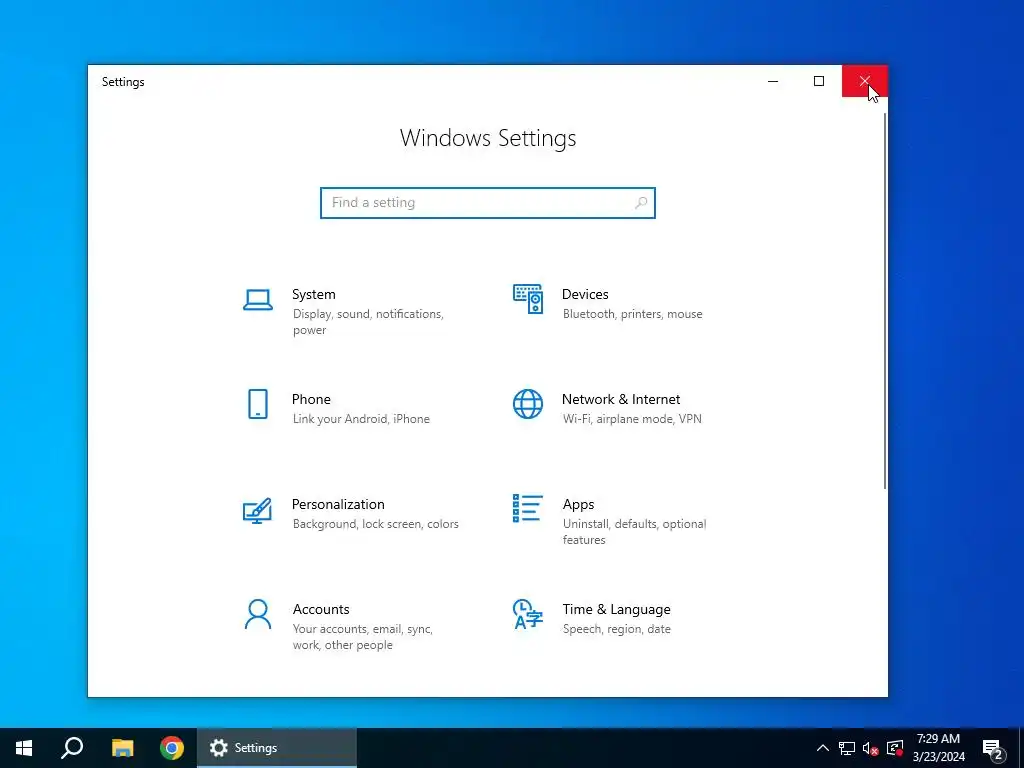Screen dimensions: 1024x768
Task: Minimize the Settings window
Action: 773,81
